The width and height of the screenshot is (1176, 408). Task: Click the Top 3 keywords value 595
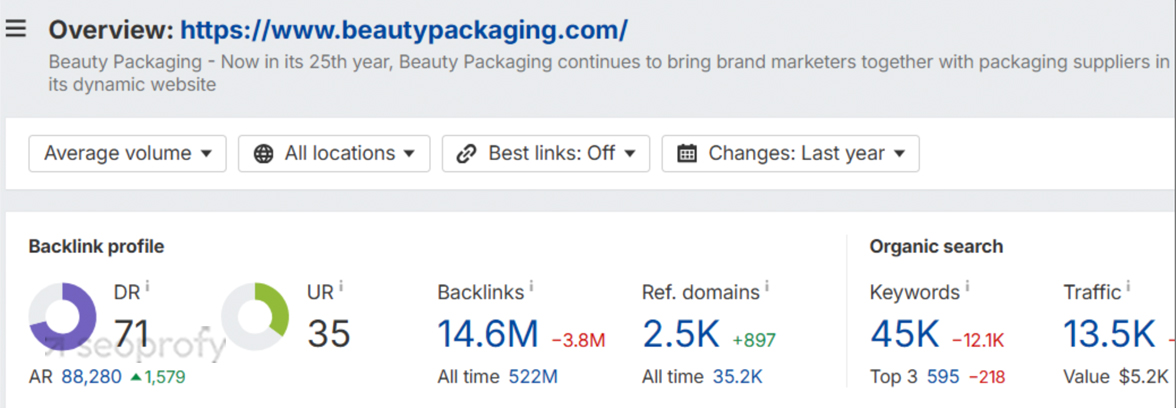[944, 376]
